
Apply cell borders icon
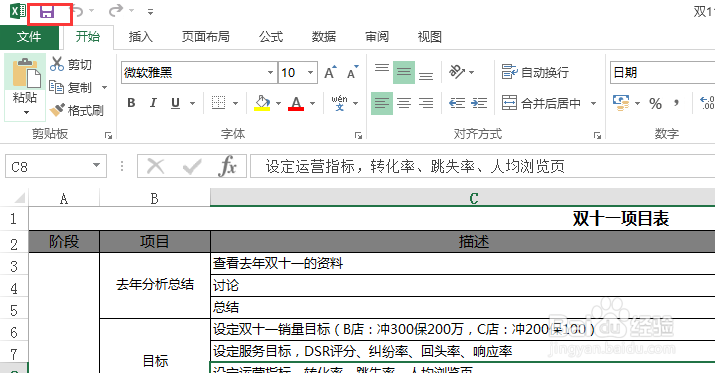click(218, 103)
